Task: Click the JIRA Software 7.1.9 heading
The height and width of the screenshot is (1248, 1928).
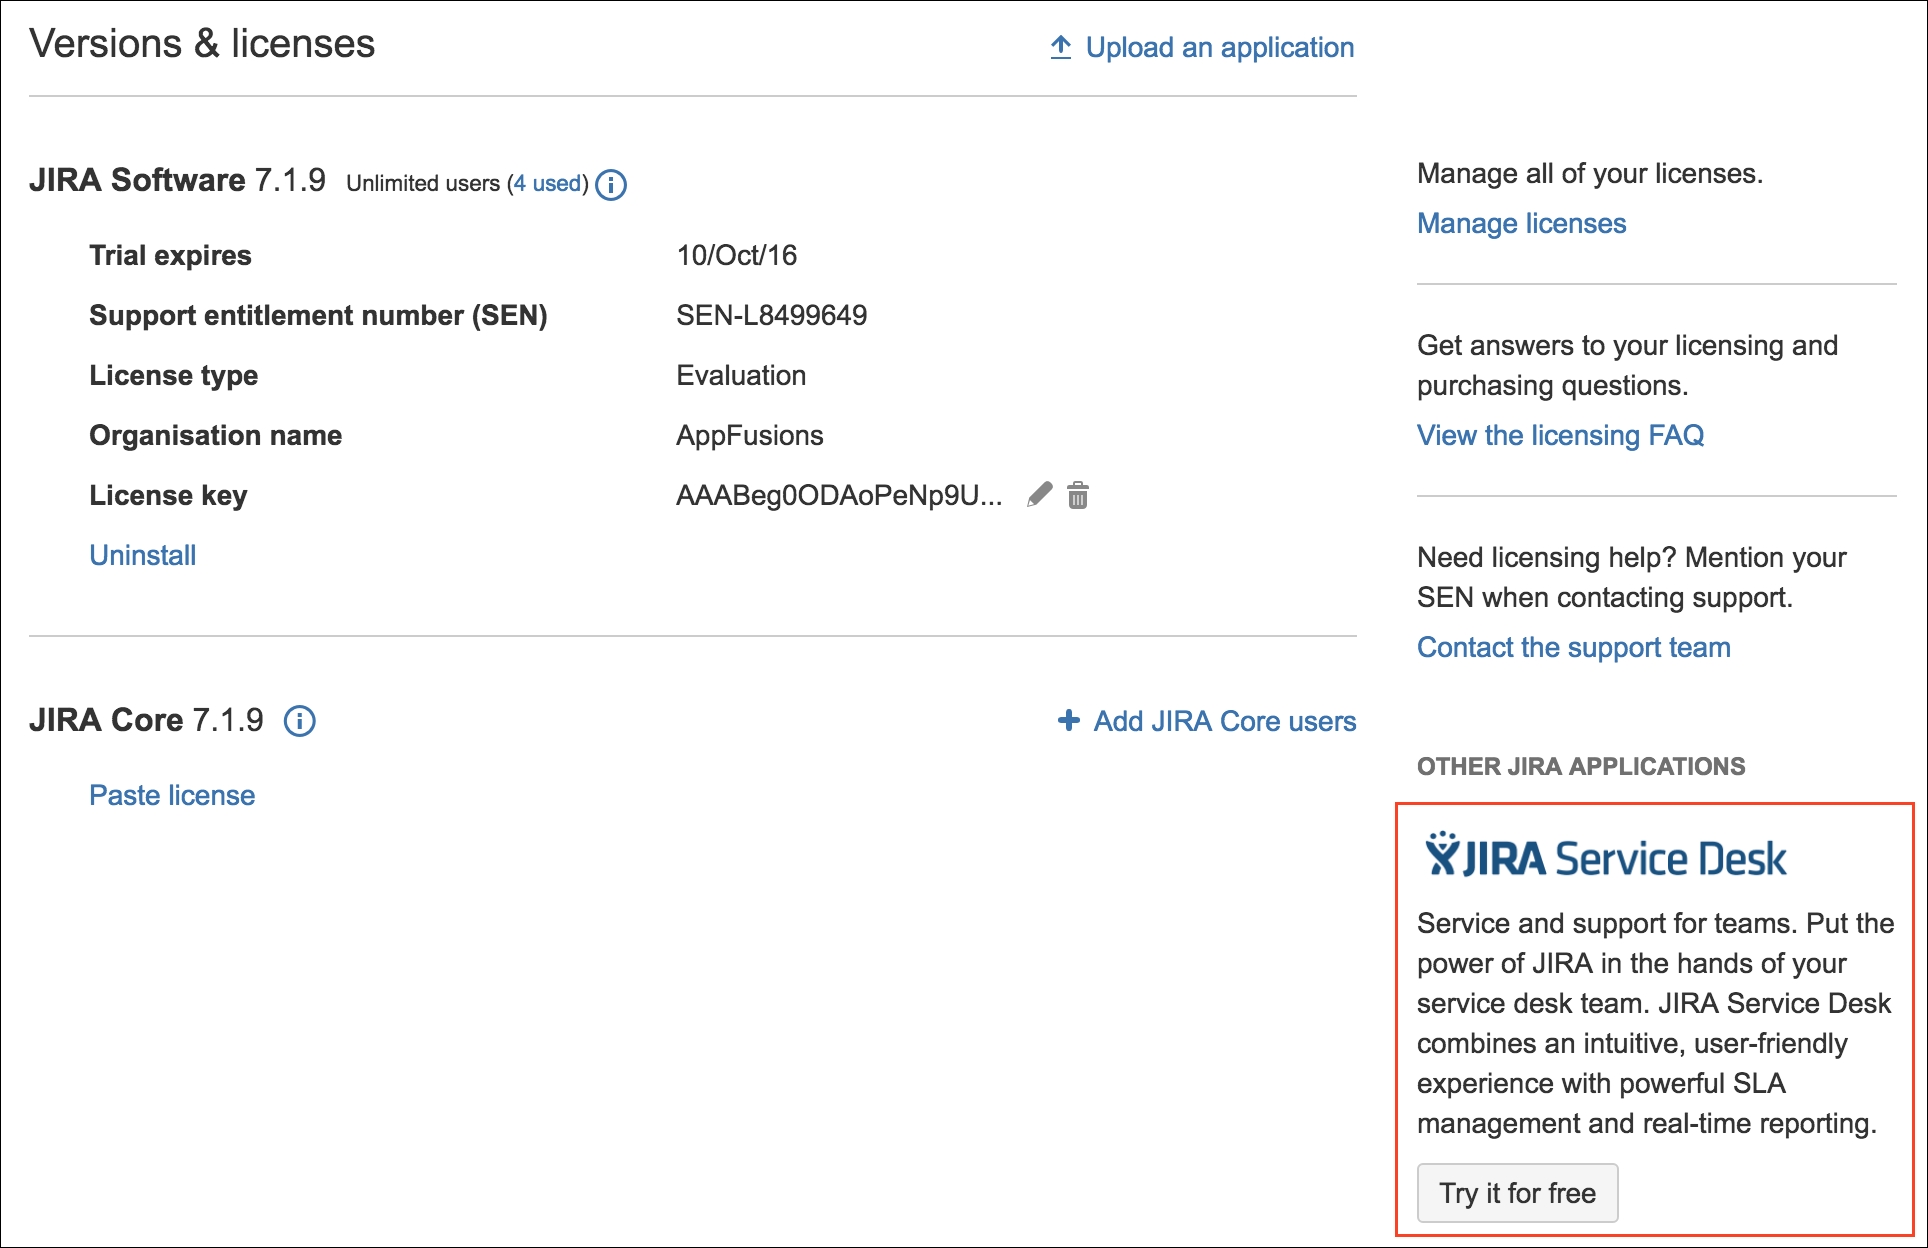Action: (x=177, y=180)
